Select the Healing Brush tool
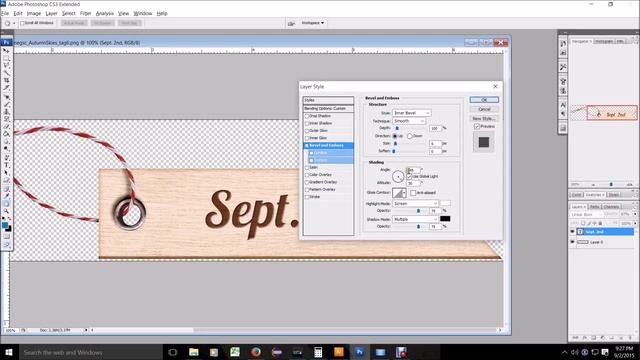 click(7, 97)
